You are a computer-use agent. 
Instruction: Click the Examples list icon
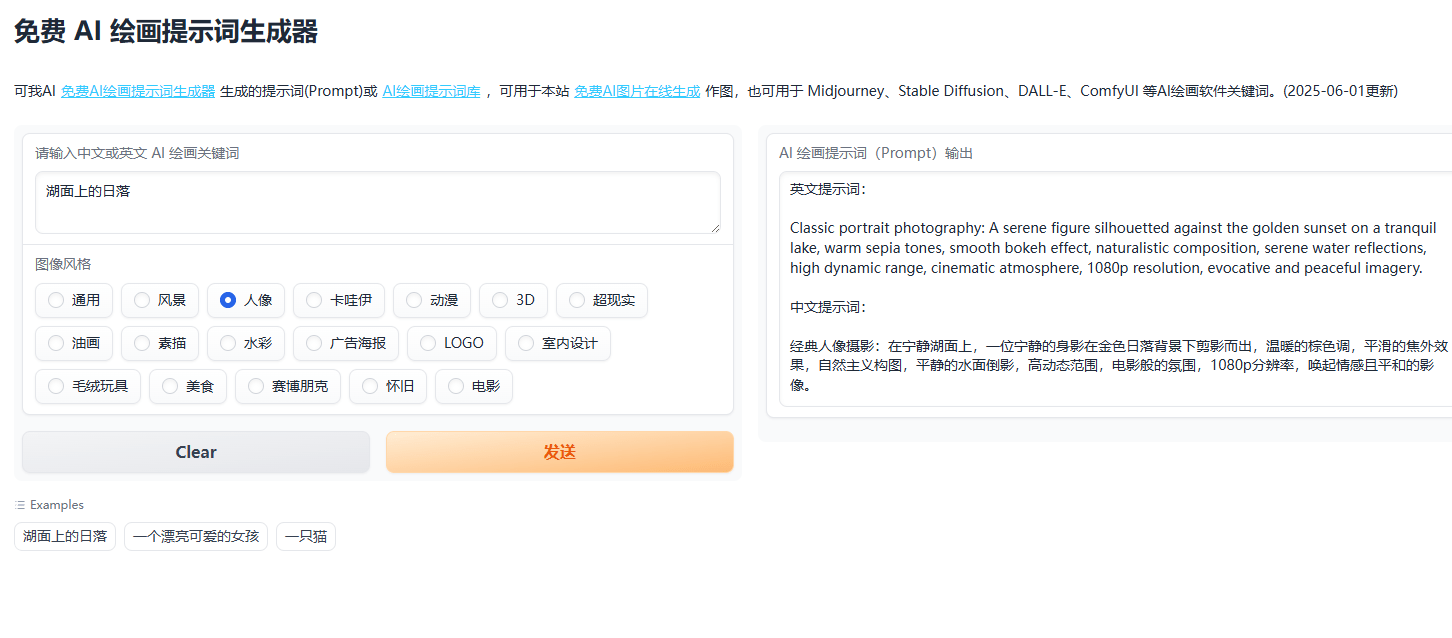[20, 504]
